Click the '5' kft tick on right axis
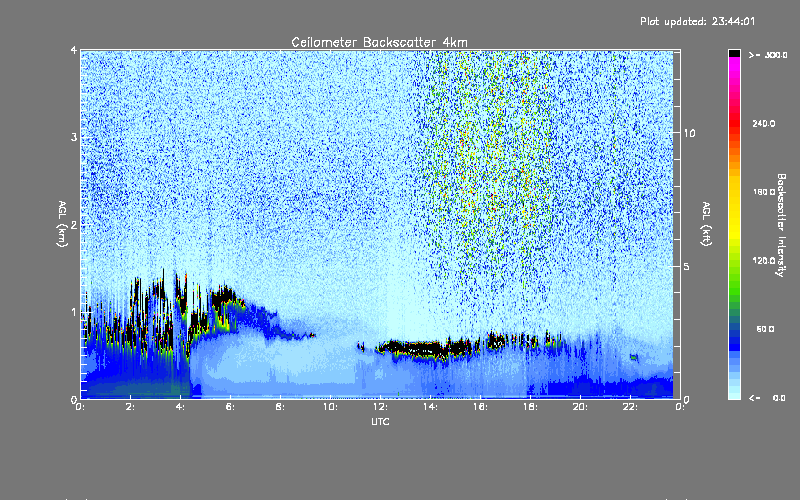Screen dimensions: 800x500 click(x=686, y=266)
